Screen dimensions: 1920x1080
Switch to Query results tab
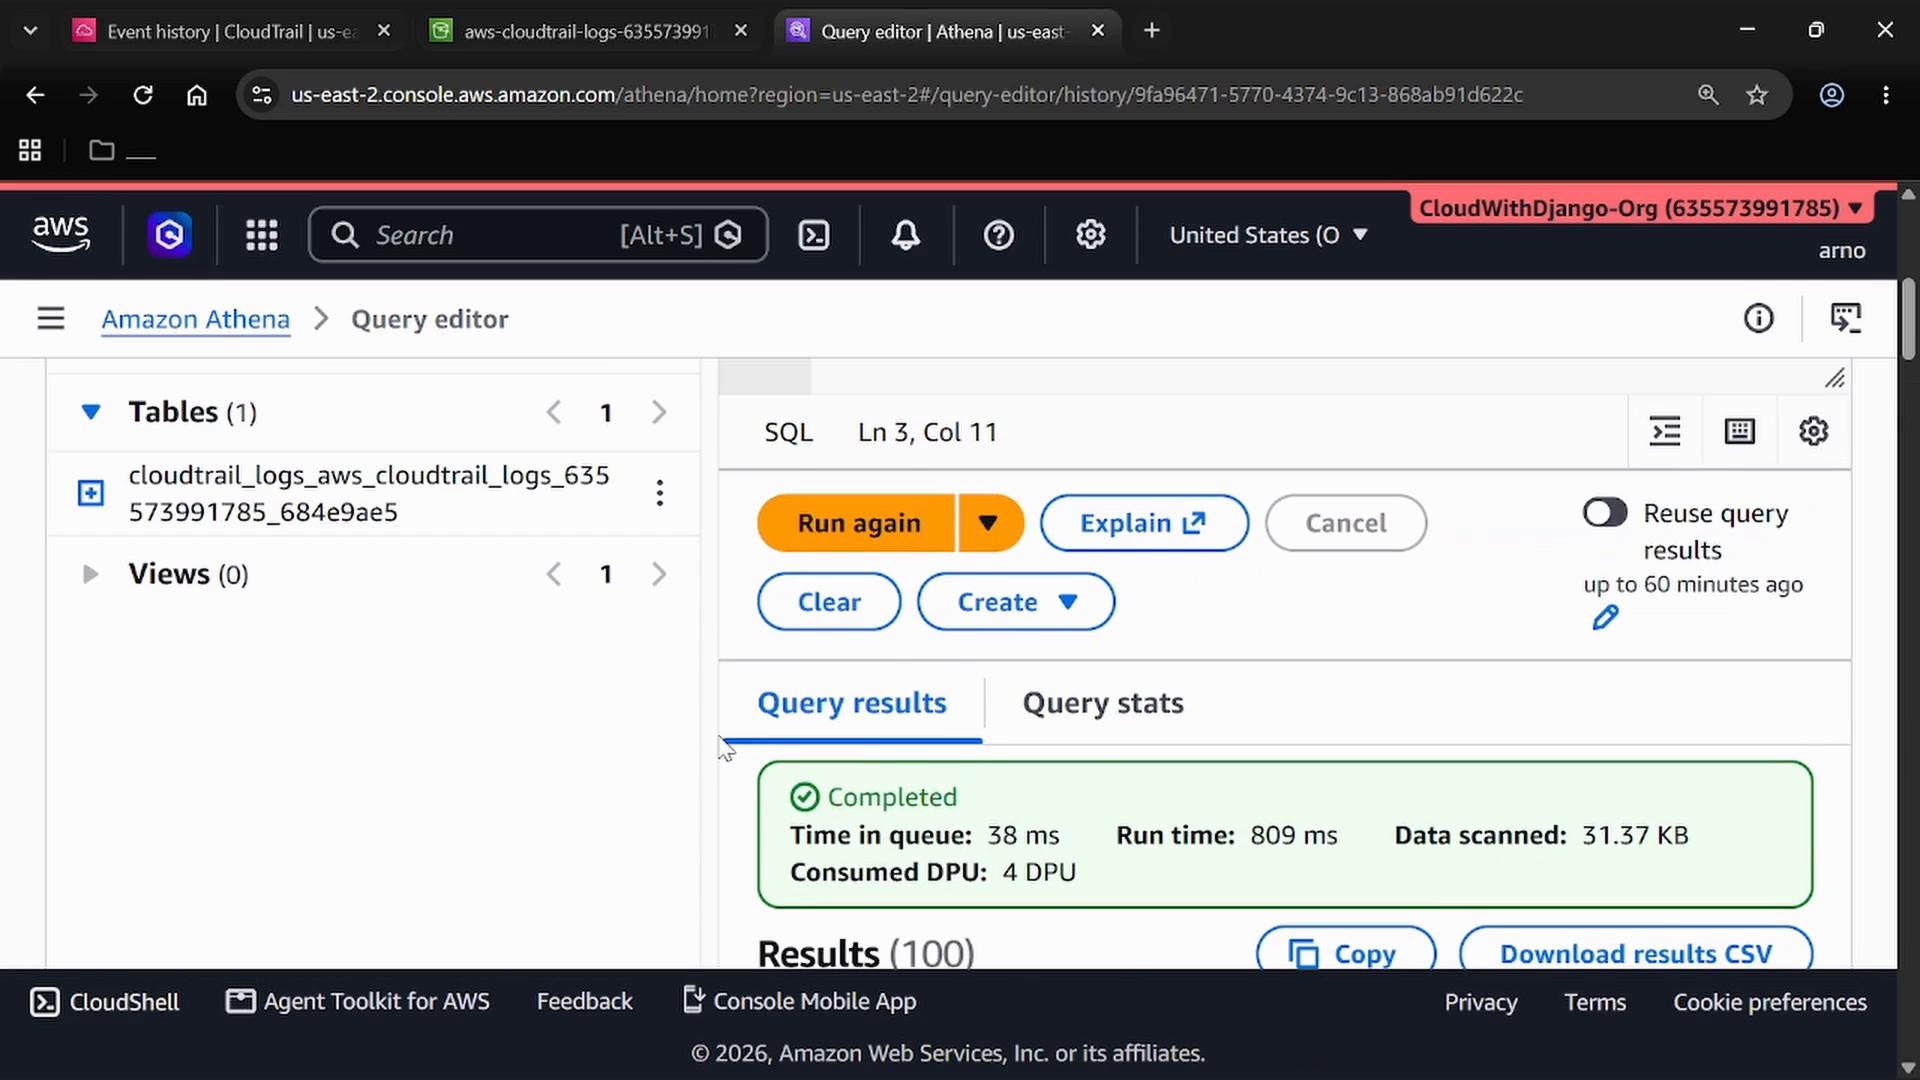[852, 703]
